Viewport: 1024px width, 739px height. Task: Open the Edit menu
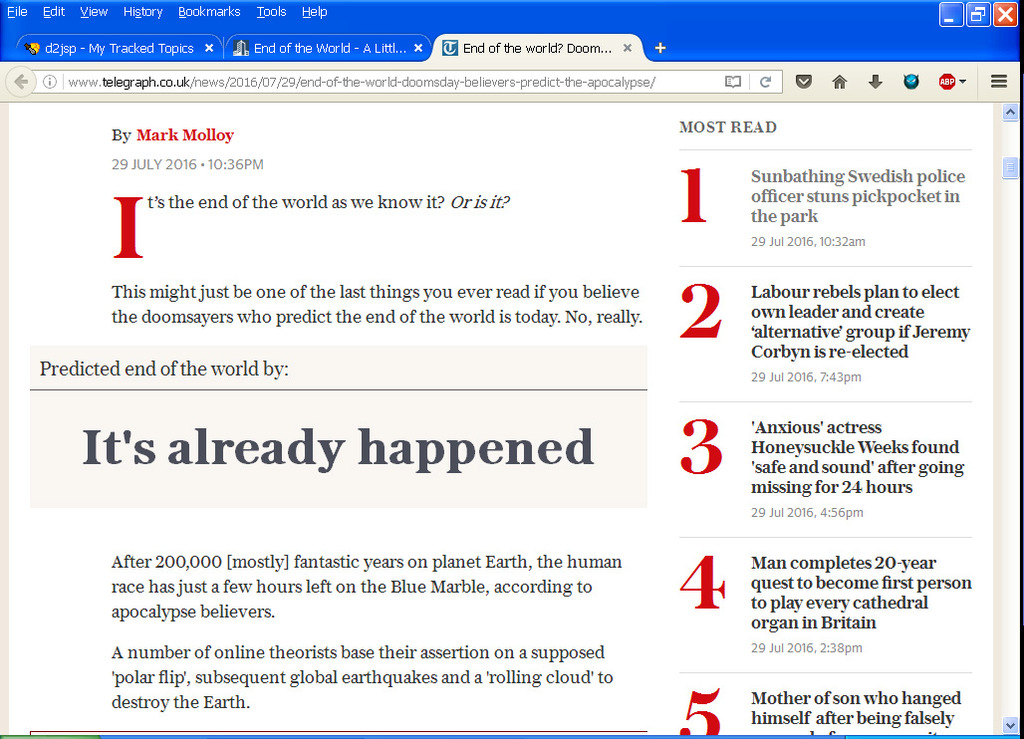(x=54, y=12)
